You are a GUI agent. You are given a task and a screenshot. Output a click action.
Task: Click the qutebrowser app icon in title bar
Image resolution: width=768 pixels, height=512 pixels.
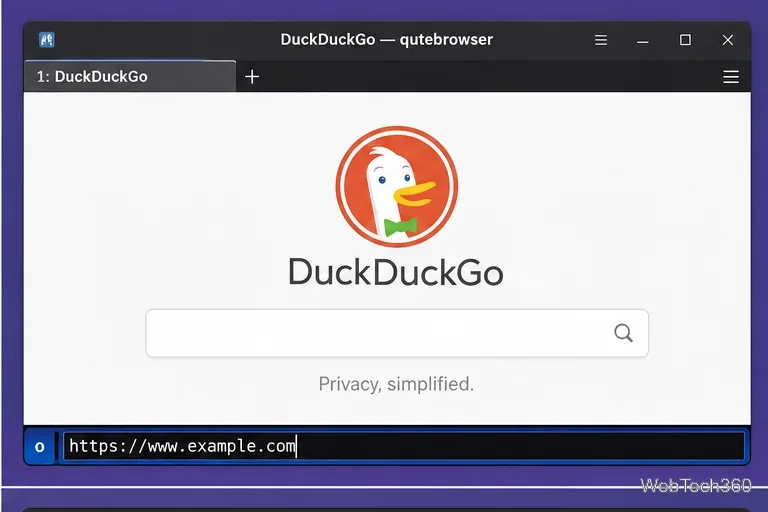[47, 40]
